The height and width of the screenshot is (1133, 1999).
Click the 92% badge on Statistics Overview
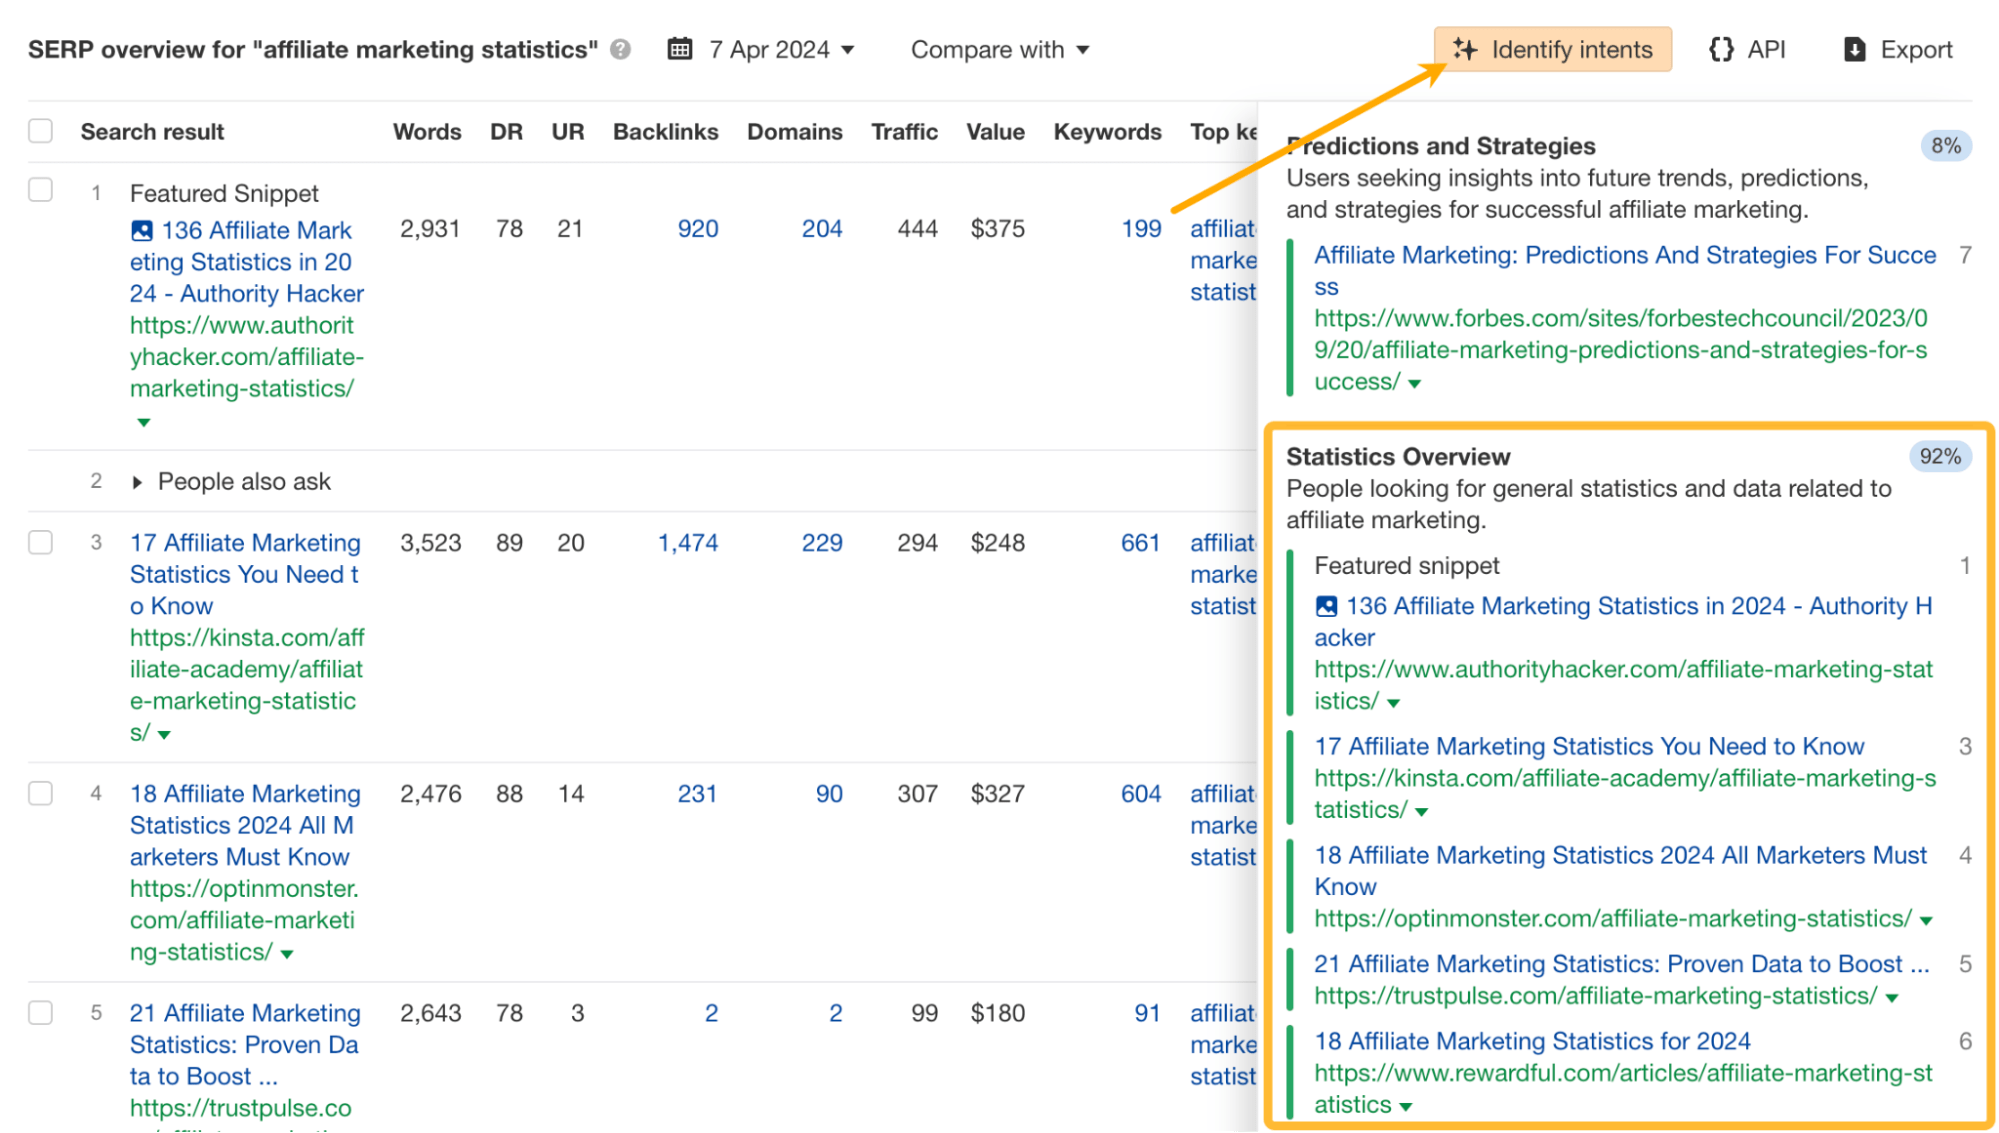click(x=1940, y=457)
